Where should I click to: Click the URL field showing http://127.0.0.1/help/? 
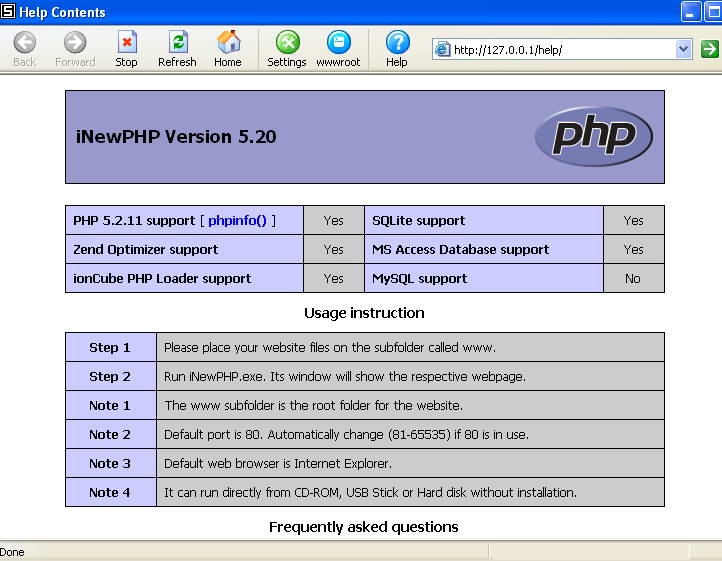point(563,49)
